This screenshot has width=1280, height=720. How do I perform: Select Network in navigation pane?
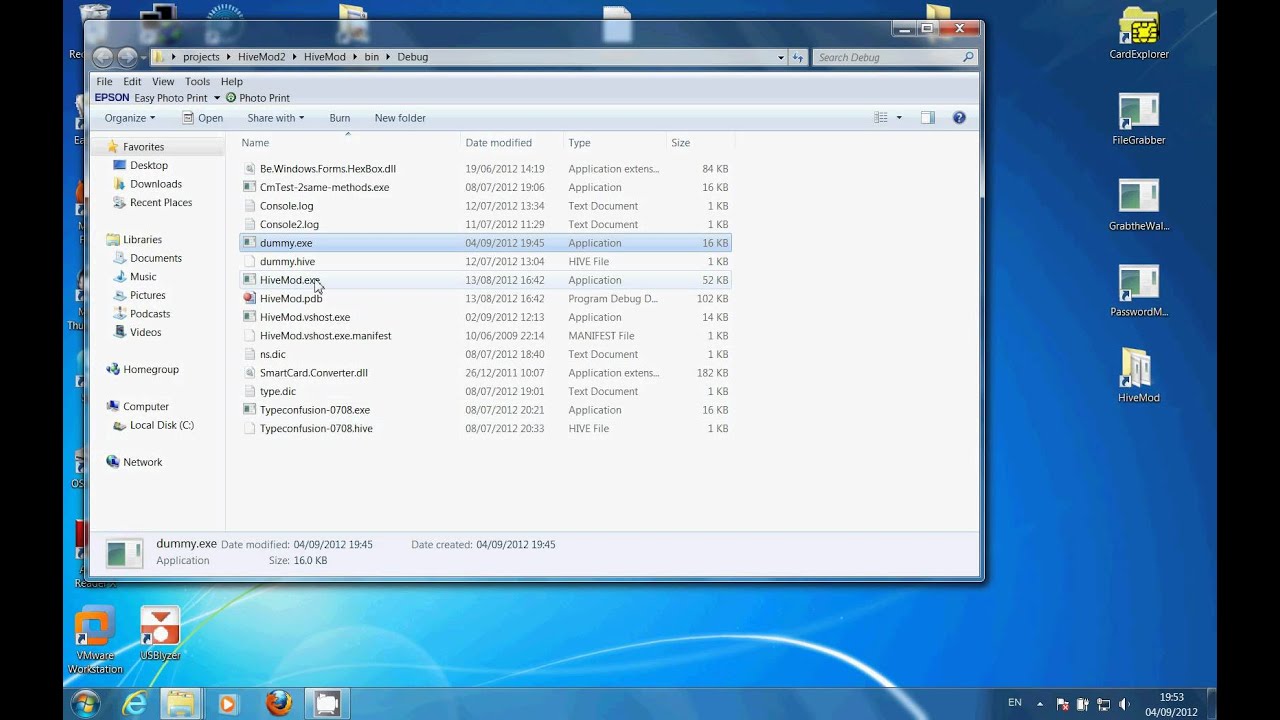coord(143,462)
